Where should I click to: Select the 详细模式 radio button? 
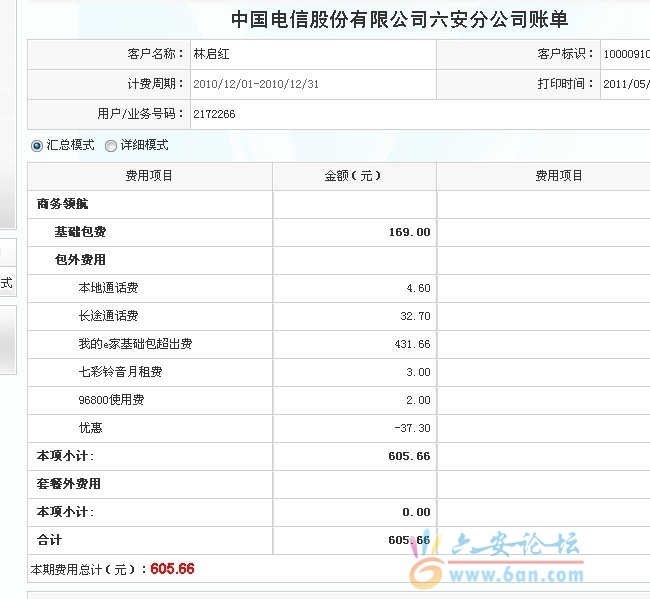pos(111,145)
